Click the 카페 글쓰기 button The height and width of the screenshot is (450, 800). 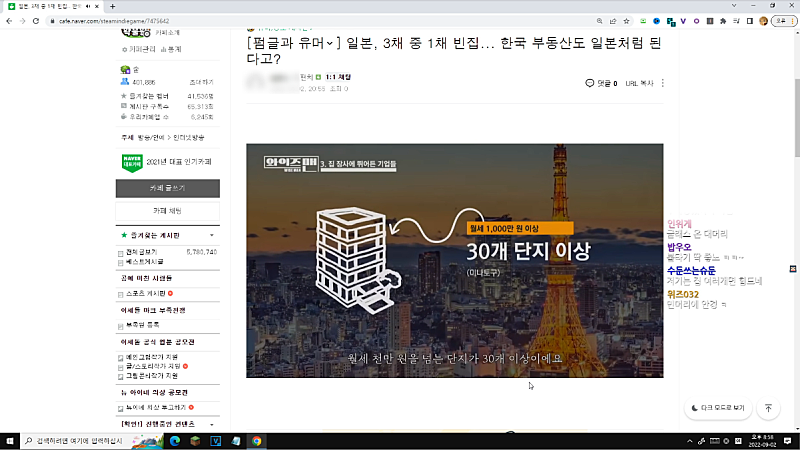tap(167, 188)
